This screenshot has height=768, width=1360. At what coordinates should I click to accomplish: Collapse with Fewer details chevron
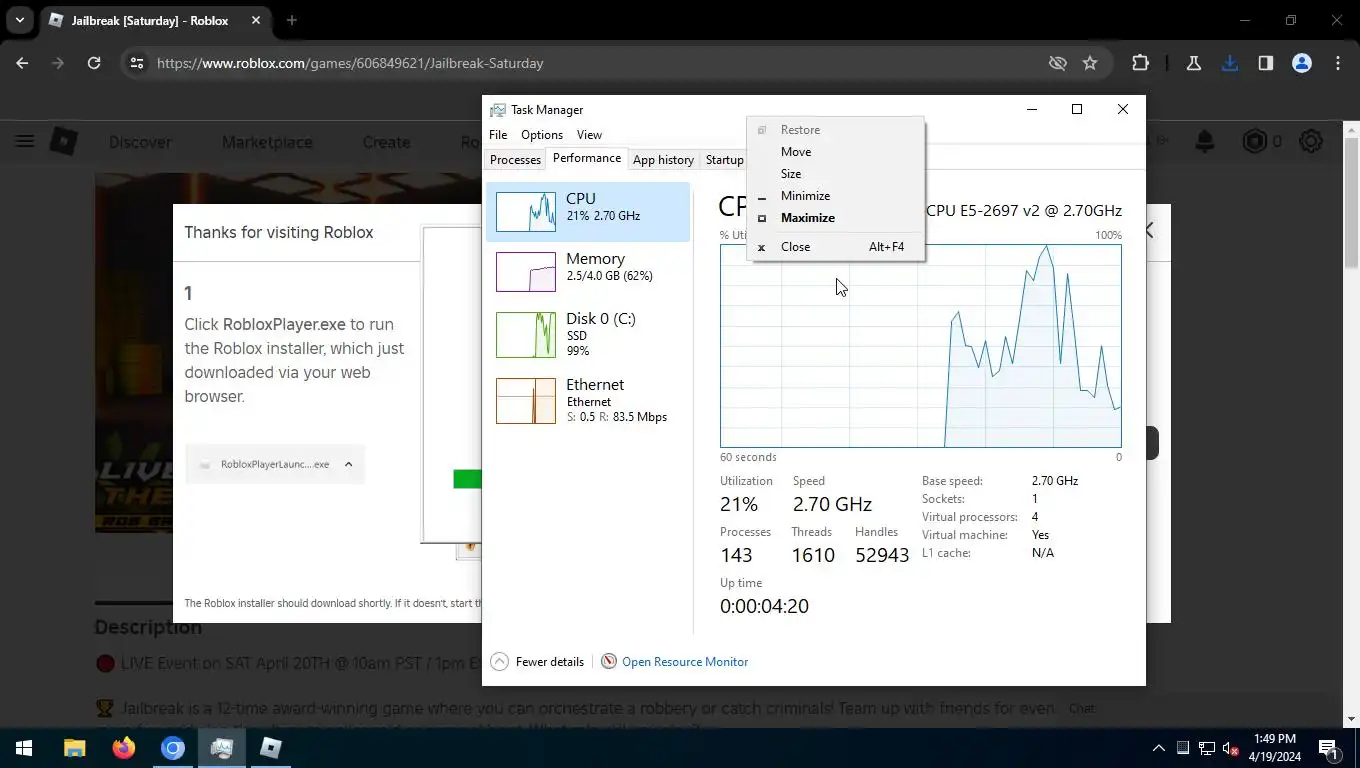click(500, 662)
